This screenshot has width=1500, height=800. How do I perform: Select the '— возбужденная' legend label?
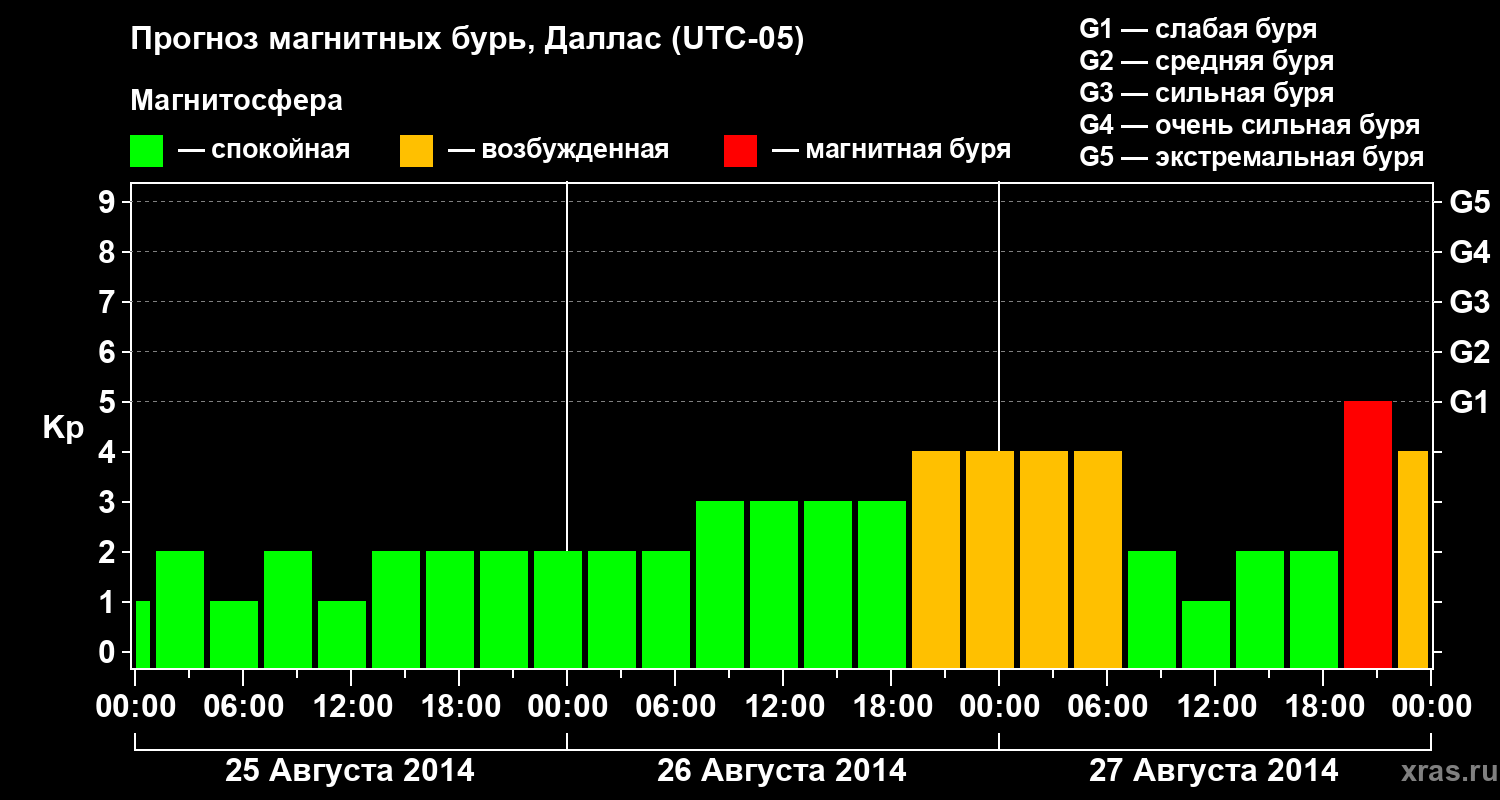click(x=558, y=150)
